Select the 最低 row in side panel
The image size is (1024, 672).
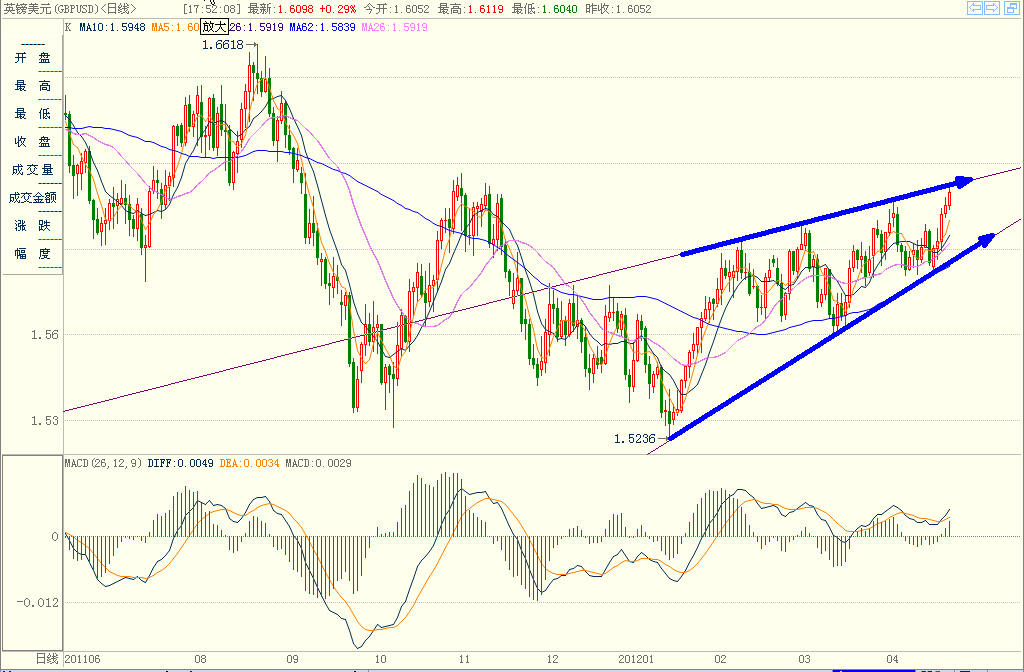point(33,114)
